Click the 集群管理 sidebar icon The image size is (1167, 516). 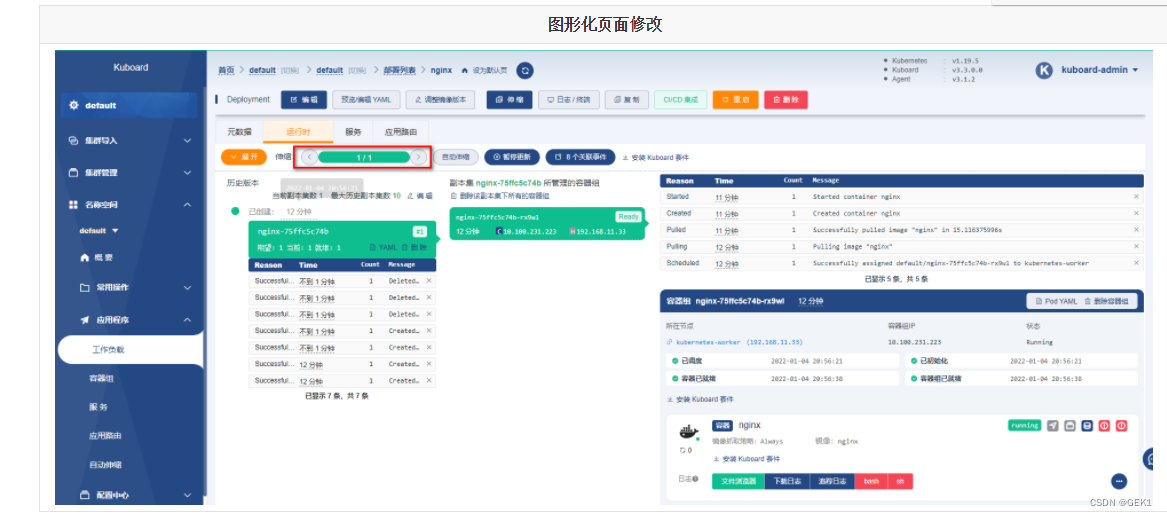pyautogui.click(x=73, y=173)
